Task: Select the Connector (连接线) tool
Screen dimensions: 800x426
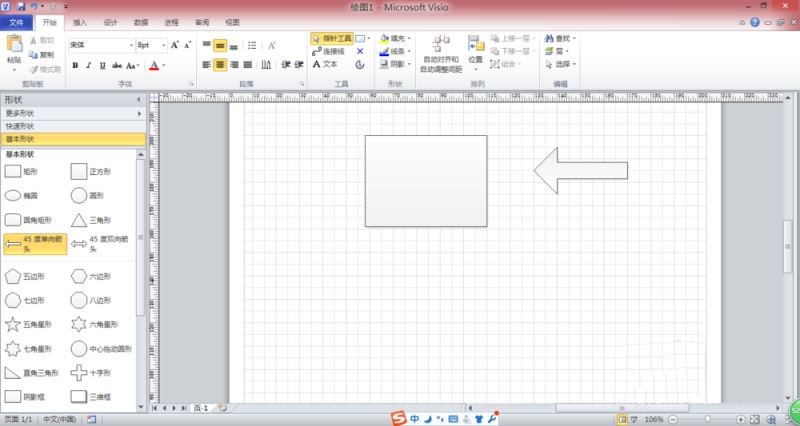Action: 329,52
